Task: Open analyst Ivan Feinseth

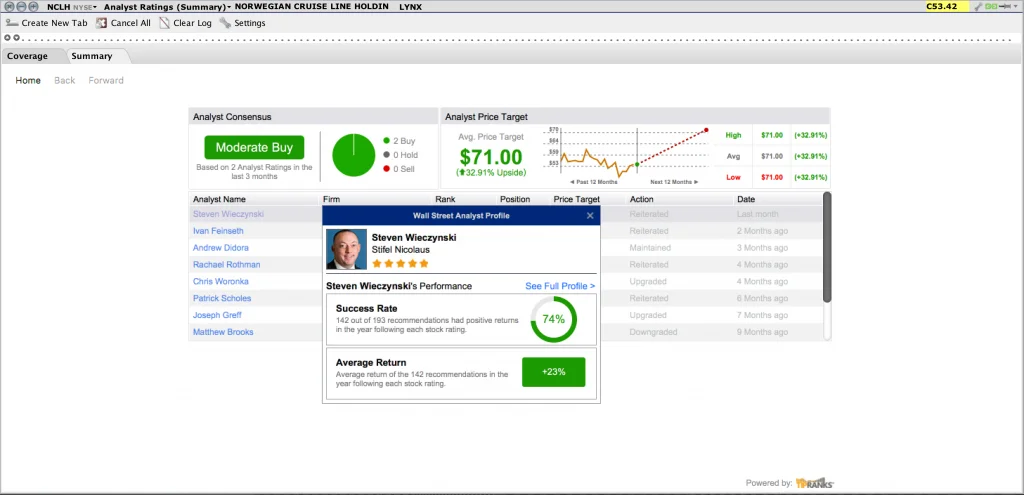Action: point(218,231)
